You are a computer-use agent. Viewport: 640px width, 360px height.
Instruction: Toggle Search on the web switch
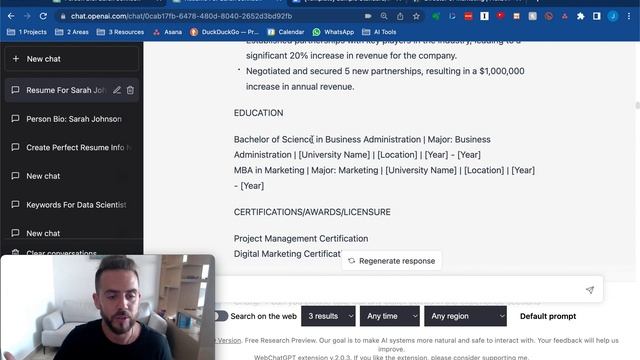(x=221, y=316)
